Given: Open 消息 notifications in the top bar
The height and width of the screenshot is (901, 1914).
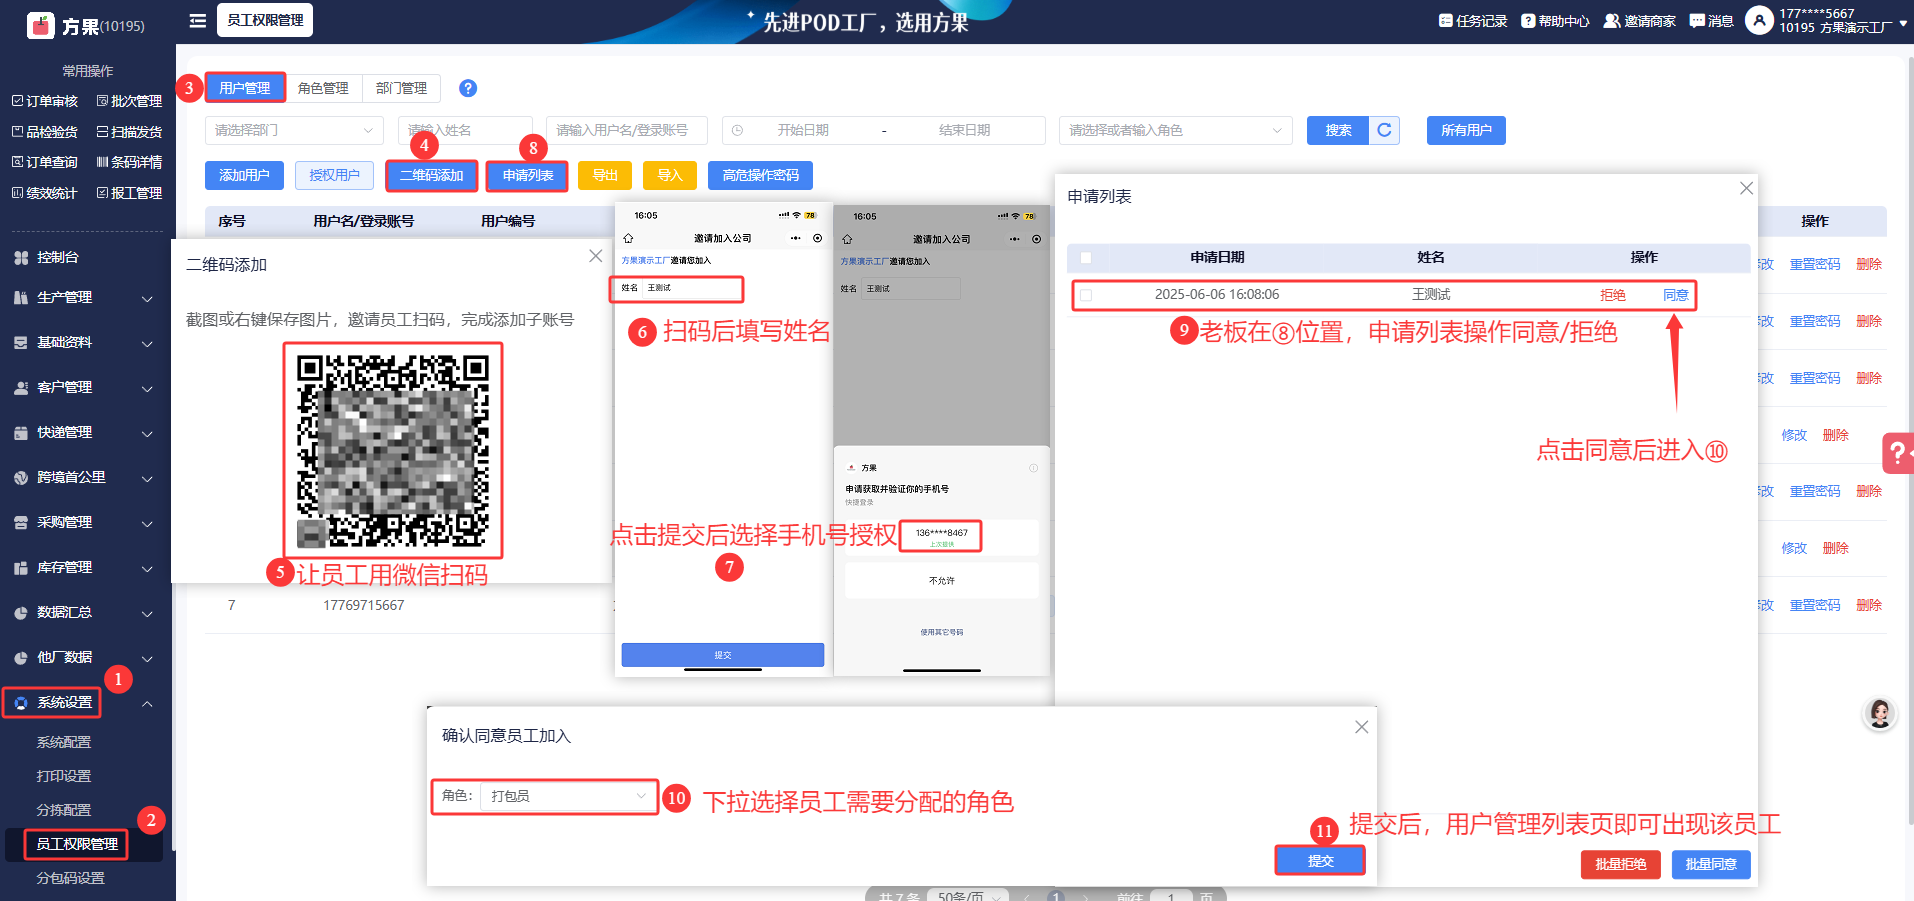Looking at the screenshot, I should 1711,21.
